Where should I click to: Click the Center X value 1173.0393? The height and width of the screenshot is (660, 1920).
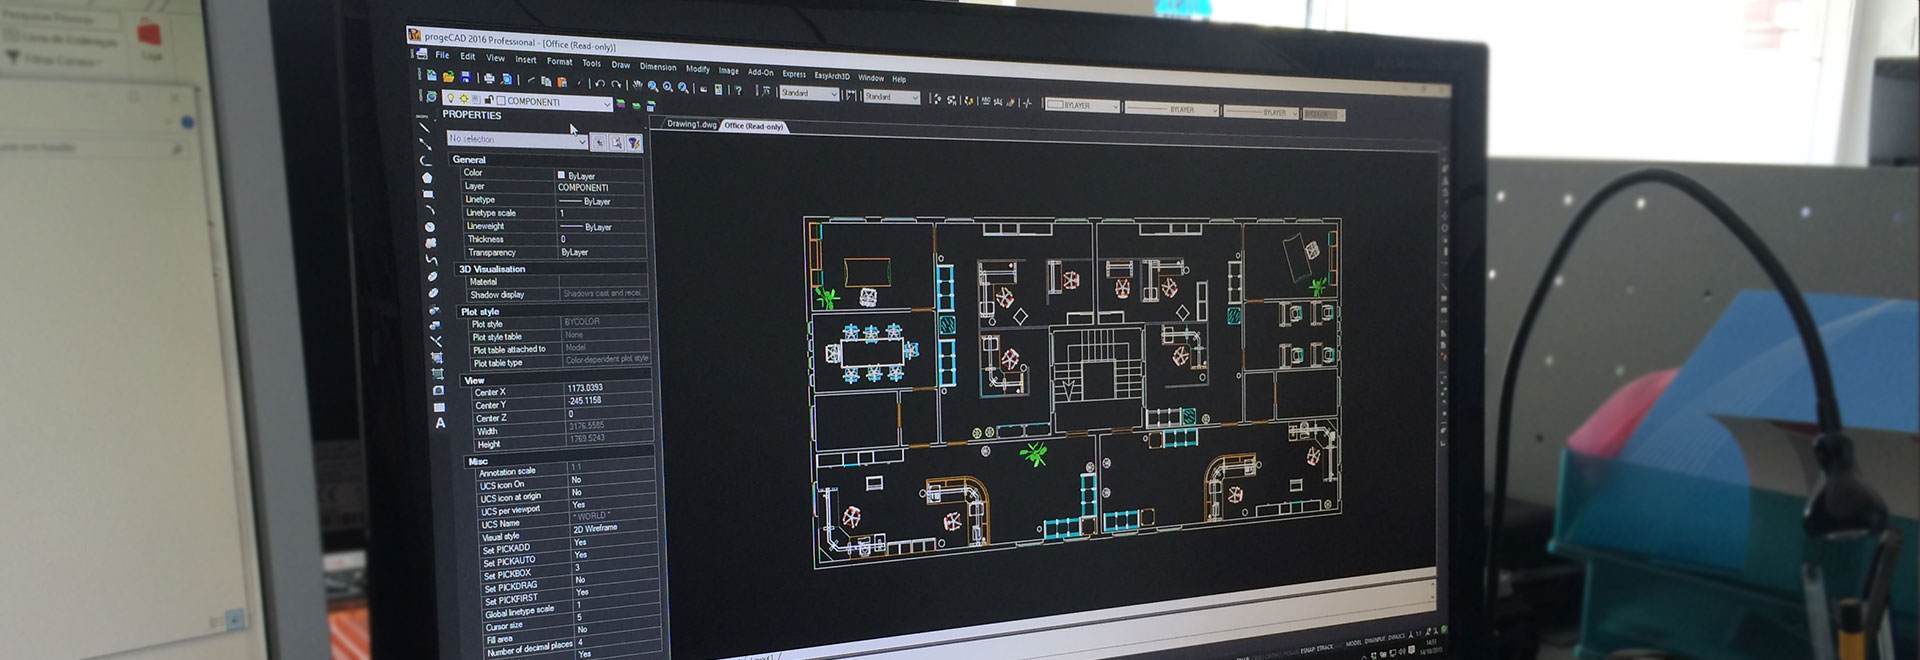(585, 387)
